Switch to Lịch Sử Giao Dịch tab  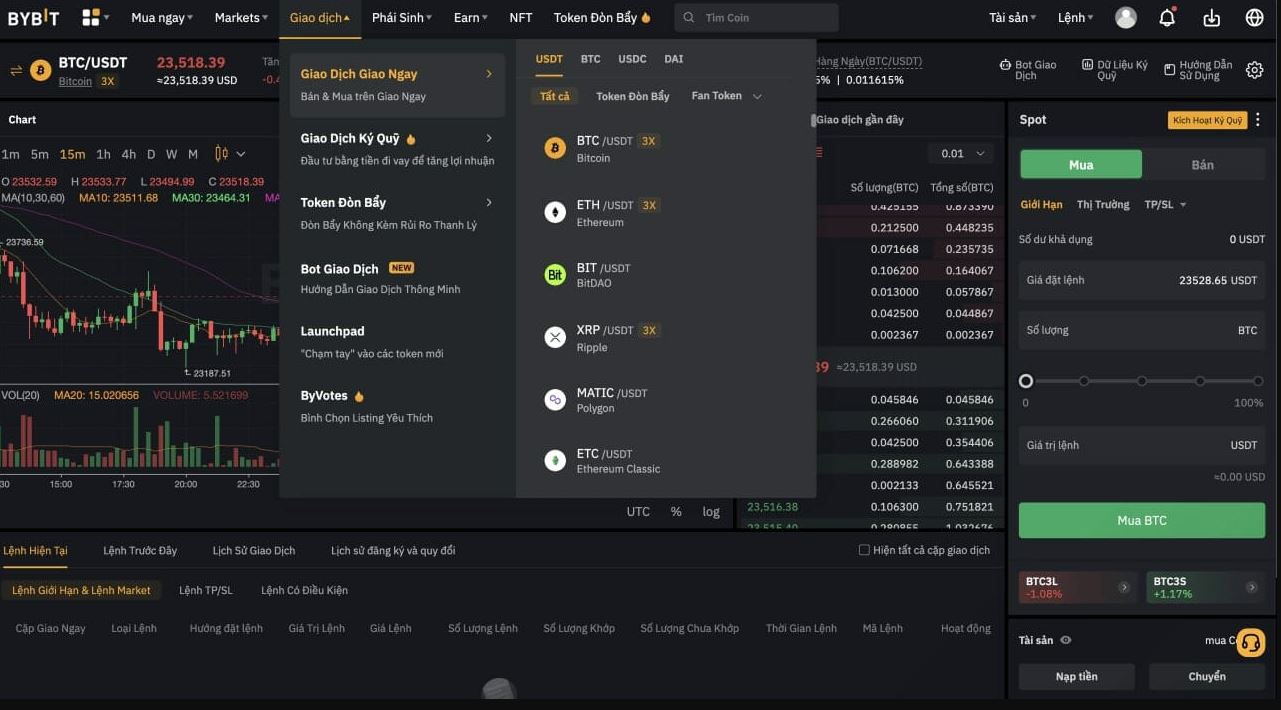point(254,550)
